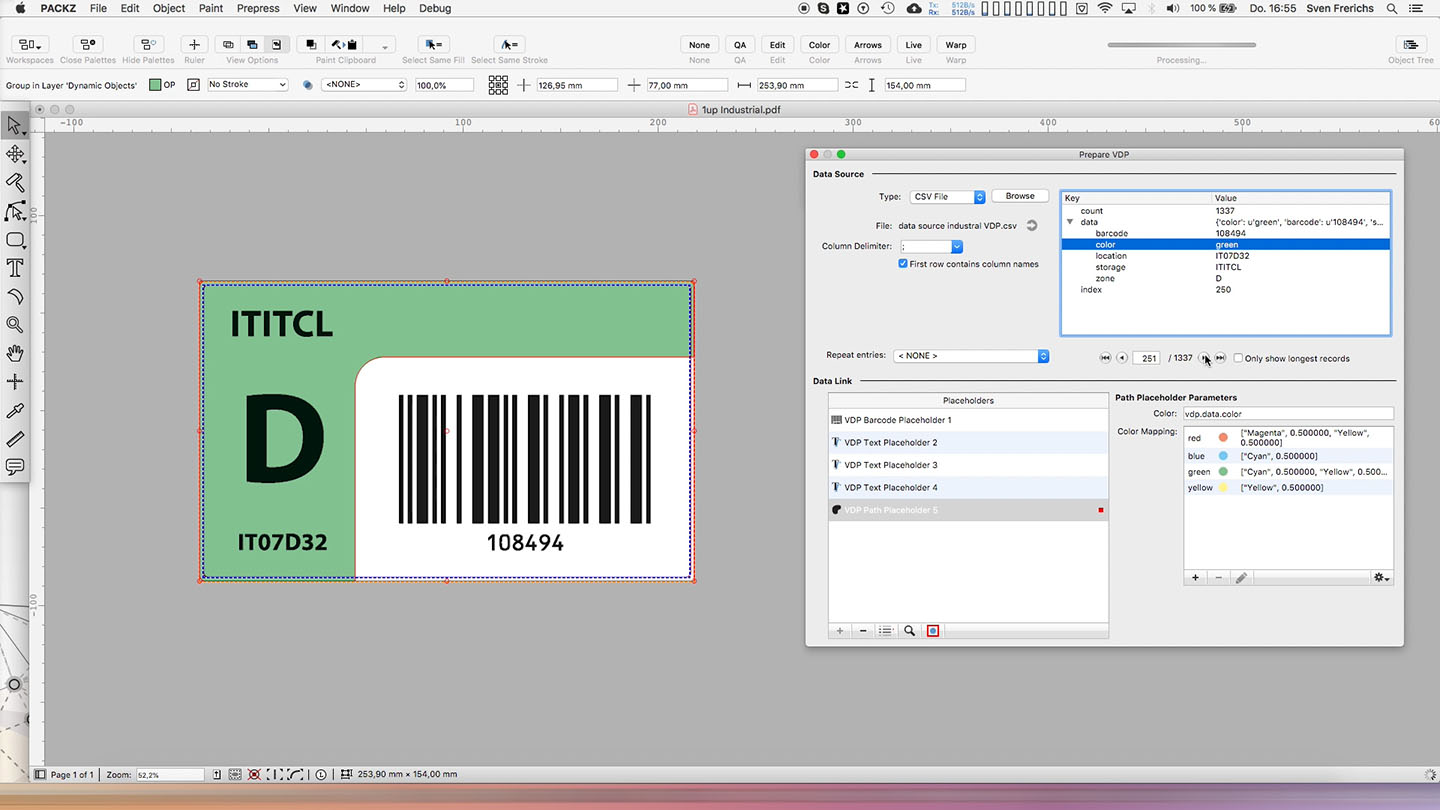
Task: Open the Paint menu
Action: (x=211, y=8)
